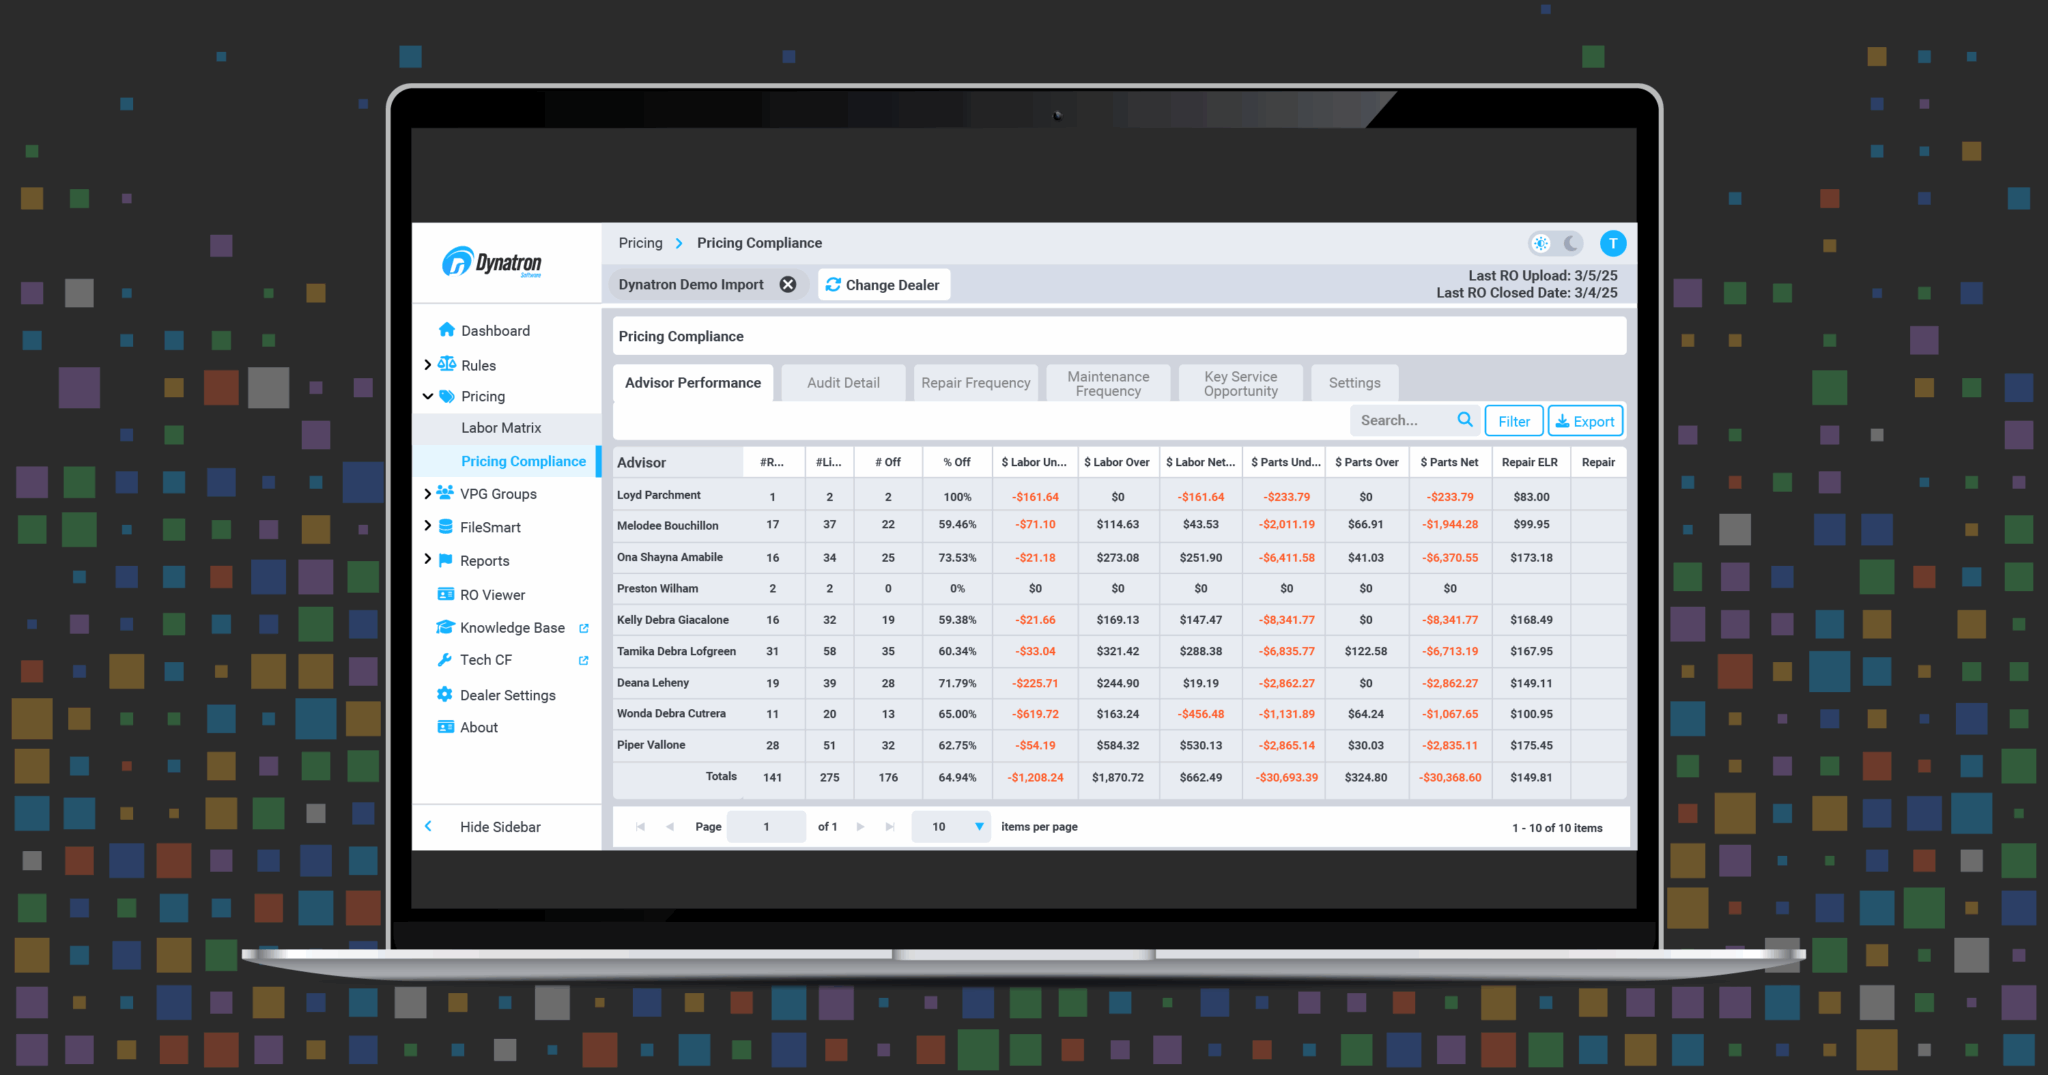This screenshot has width=2048, height=1075.
Task: Click the Pricing tags icon
Action: tap(447, 396)
